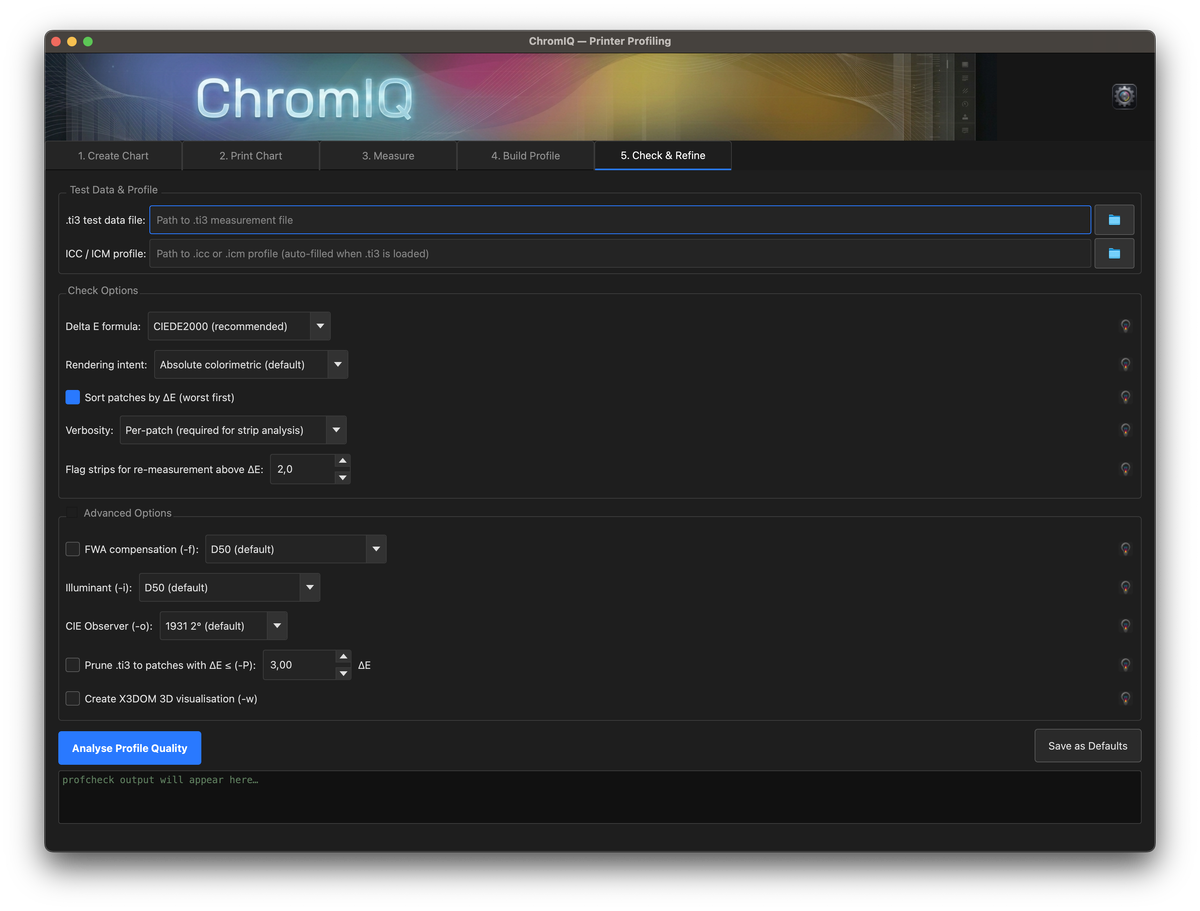
Task: Browse for .ti3 test data file
Action: point(1114,220)
